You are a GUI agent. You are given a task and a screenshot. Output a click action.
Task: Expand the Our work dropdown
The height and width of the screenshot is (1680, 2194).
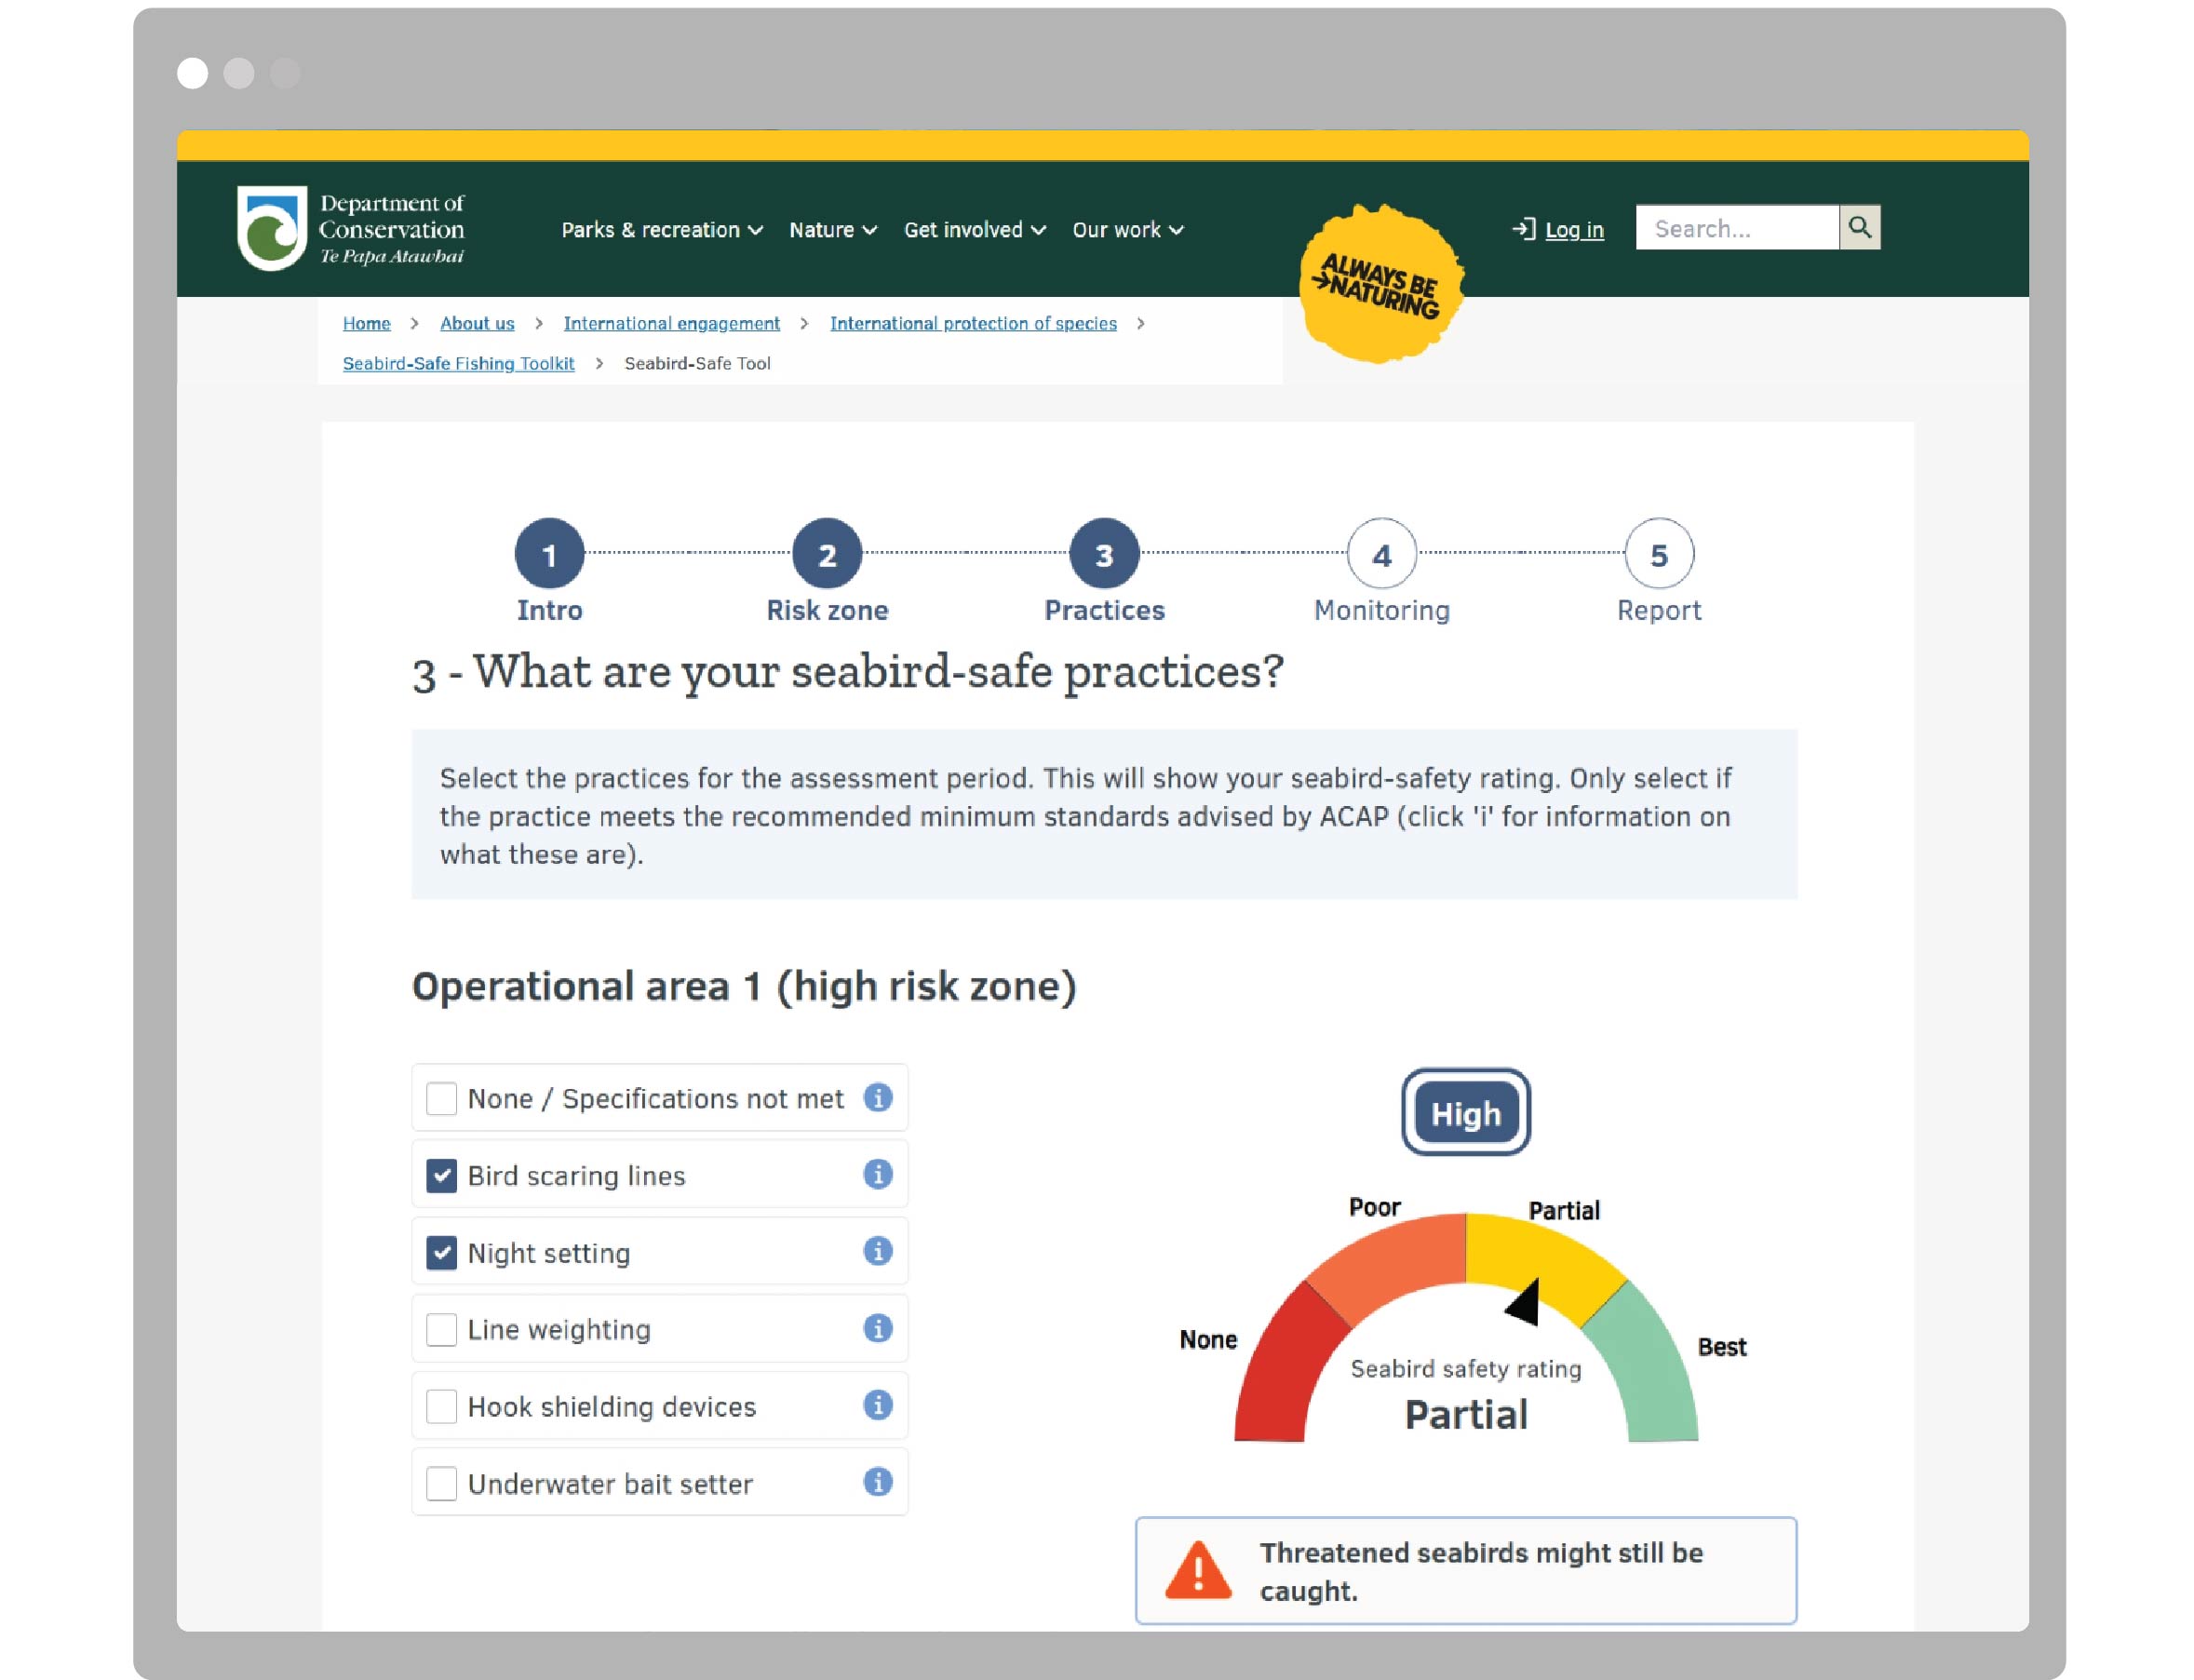coord(1127,230)
